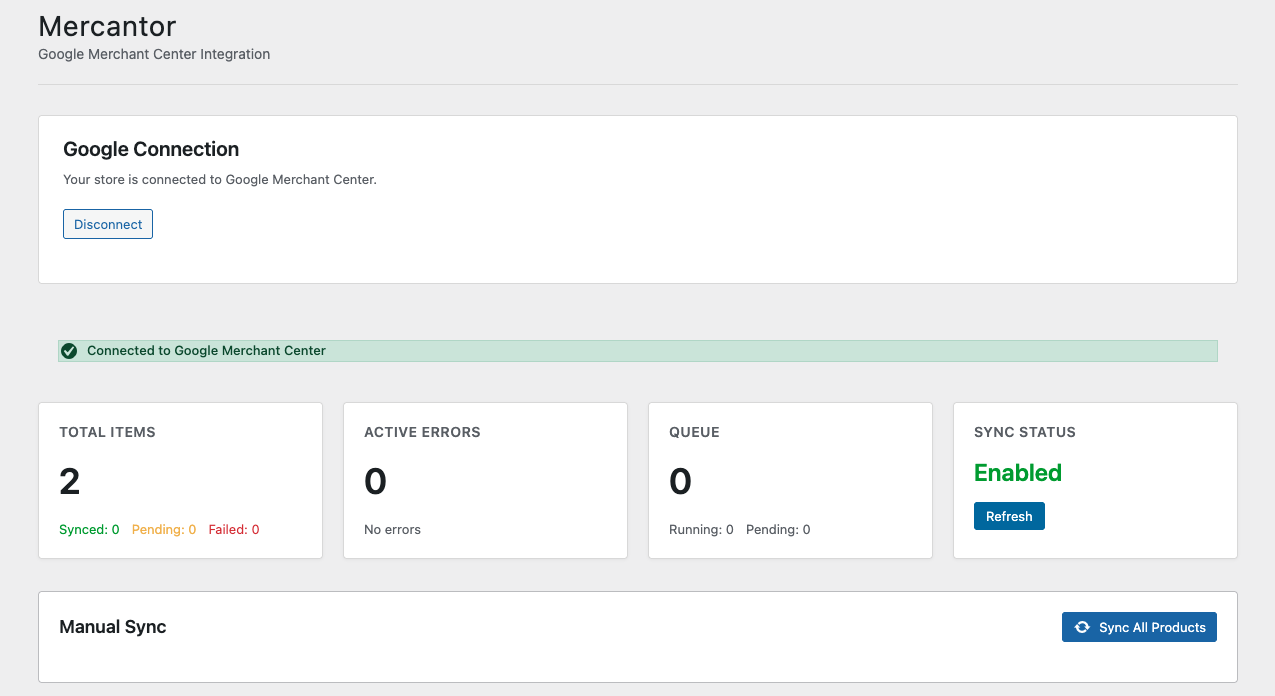Select the Mercantor page title
Image resolution: width=1275 pixels, height=696 pixels.
click(107, 25)
